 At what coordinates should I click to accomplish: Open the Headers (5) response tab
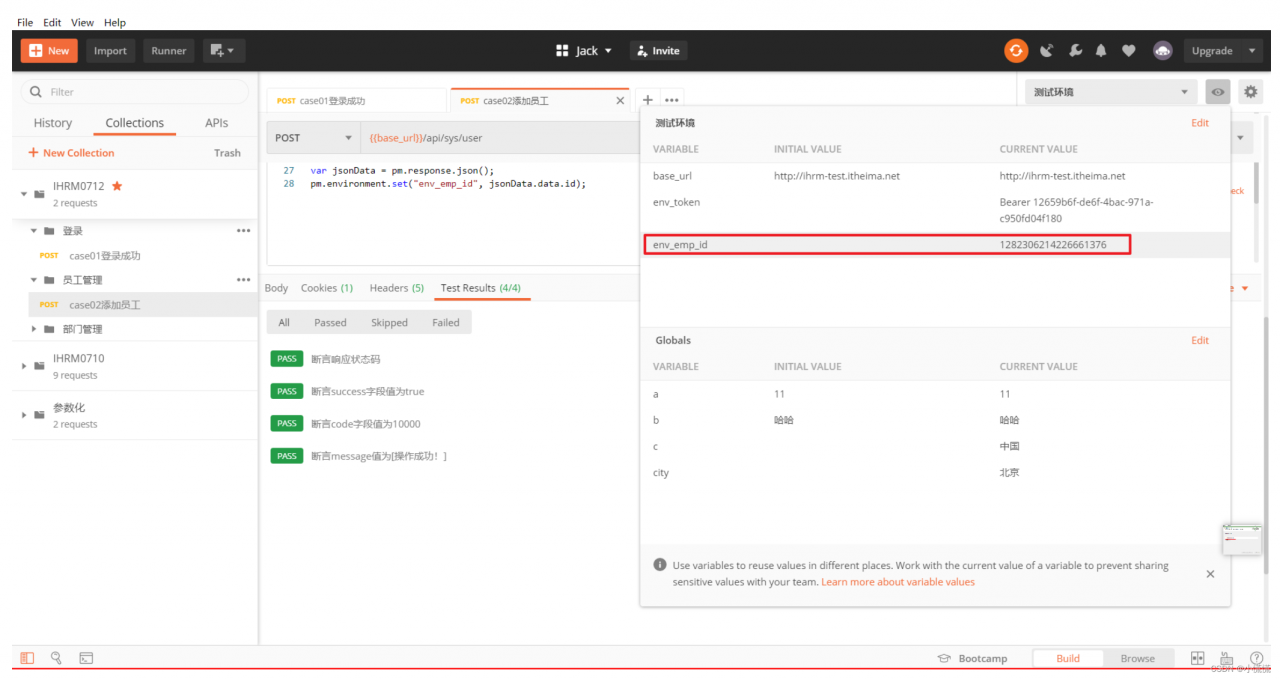click(396, 288)
